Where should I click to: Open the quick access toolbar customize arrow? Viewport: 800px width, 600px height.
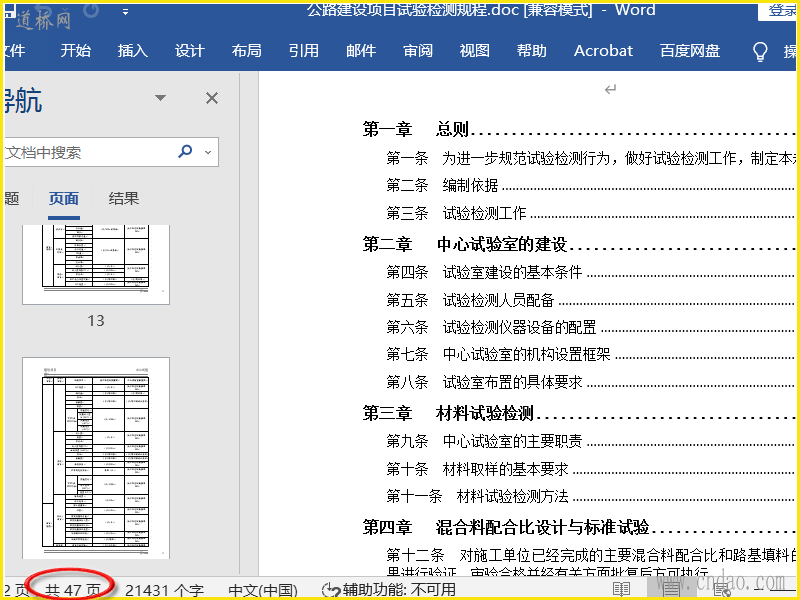125,12
